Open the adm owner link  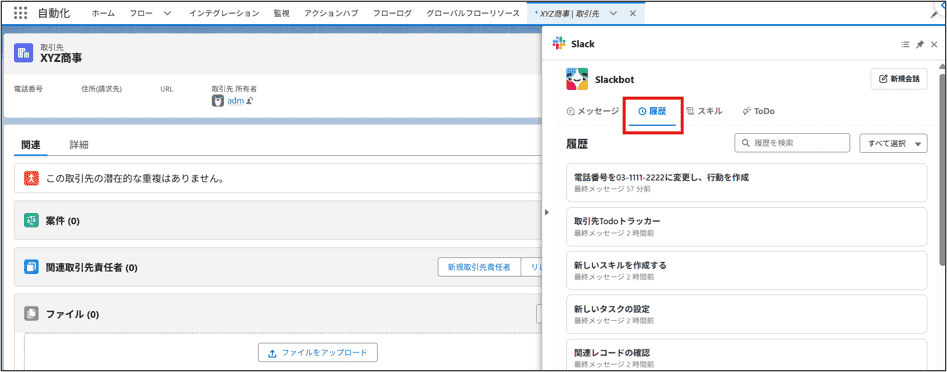[x=236, y=101]
